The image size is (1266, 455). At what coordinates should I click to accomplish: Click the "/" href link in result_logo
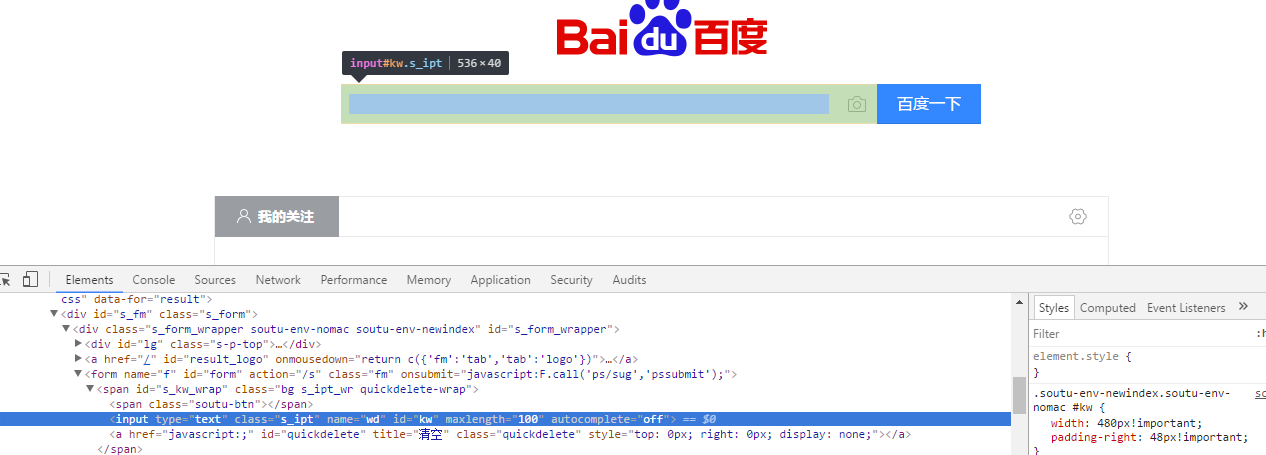point(146,360)
